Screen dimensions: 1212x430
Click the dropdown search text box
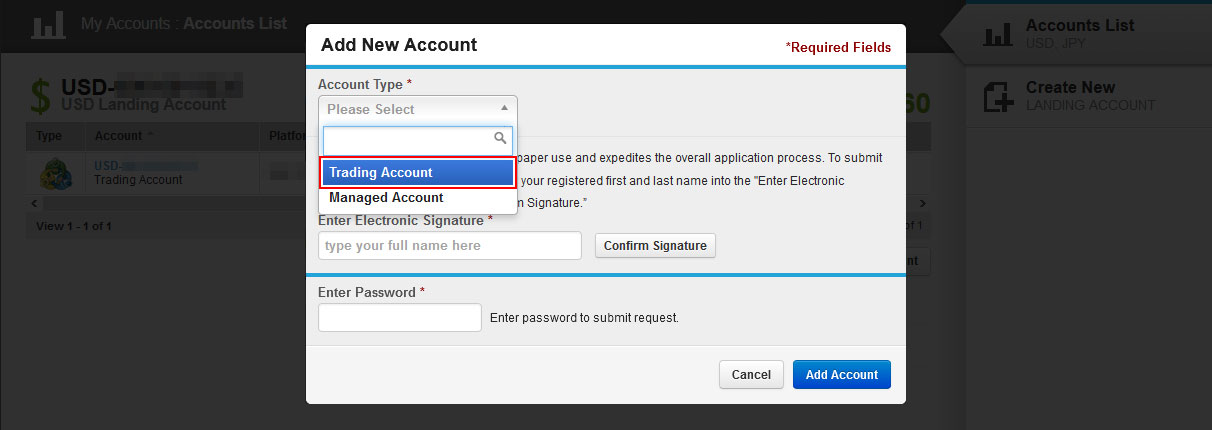pyautogui.click(x=418, y=139)
